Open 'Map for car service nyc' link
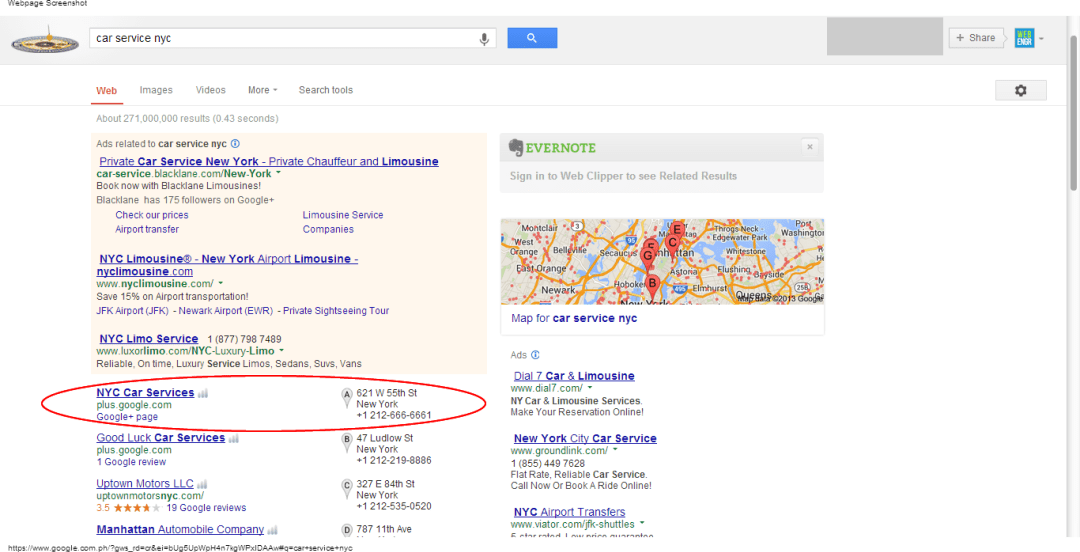 574,319
